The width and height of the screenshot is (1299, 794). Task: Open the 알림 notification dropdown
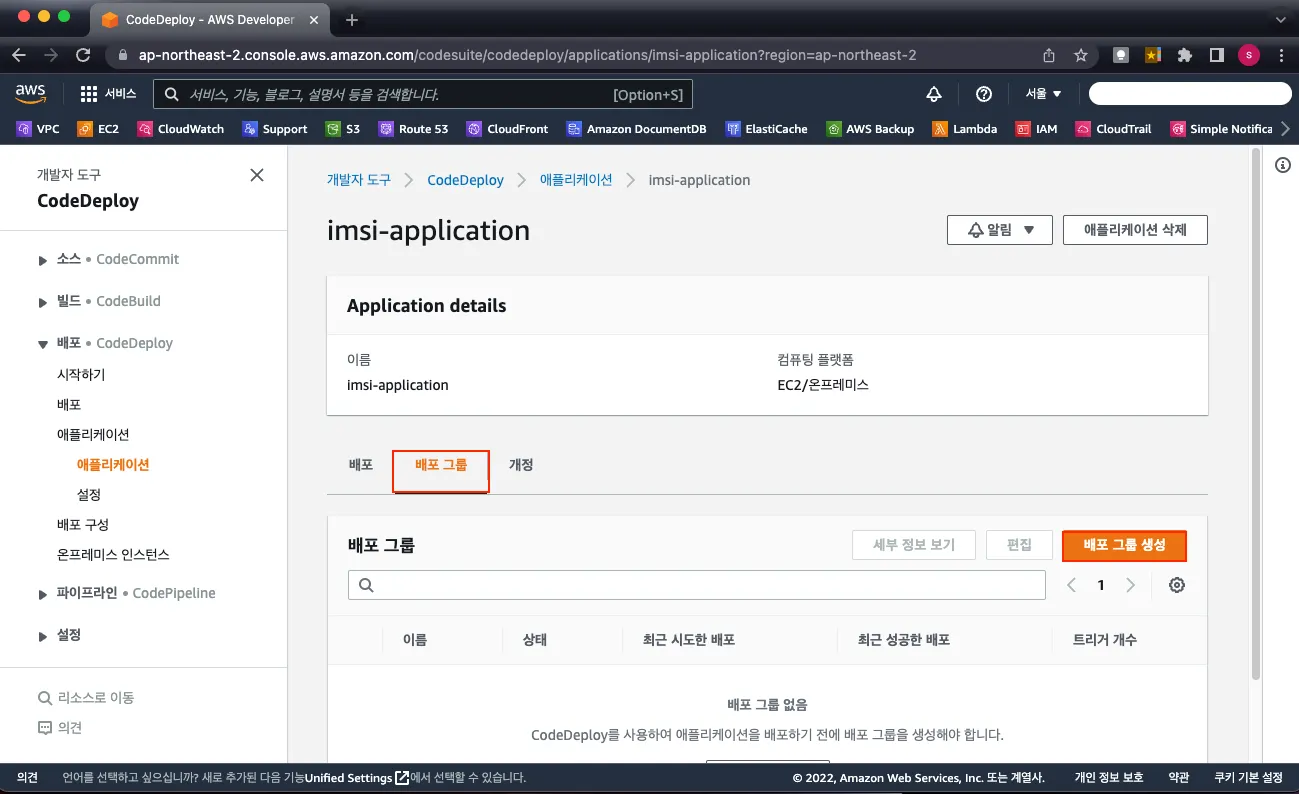999,230
